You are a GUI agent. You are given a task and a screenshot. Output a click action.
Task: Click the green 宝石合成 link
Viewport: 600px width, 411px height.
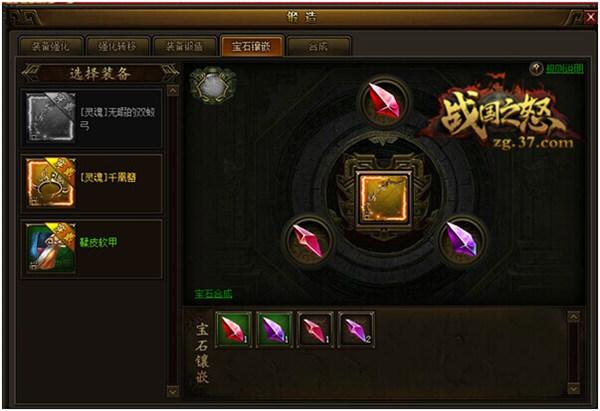213,294
